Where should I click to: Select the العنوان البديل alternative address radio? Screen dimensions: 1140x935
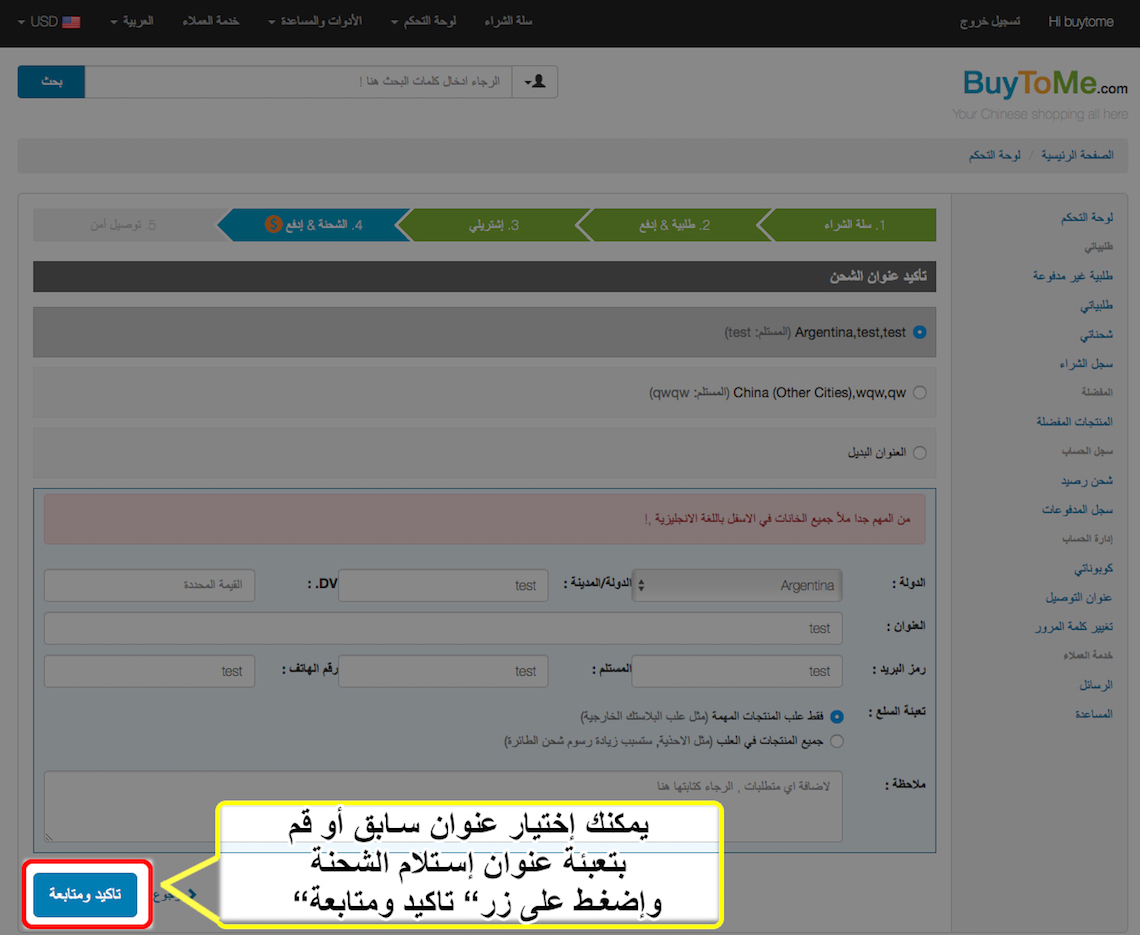(919, 453)
